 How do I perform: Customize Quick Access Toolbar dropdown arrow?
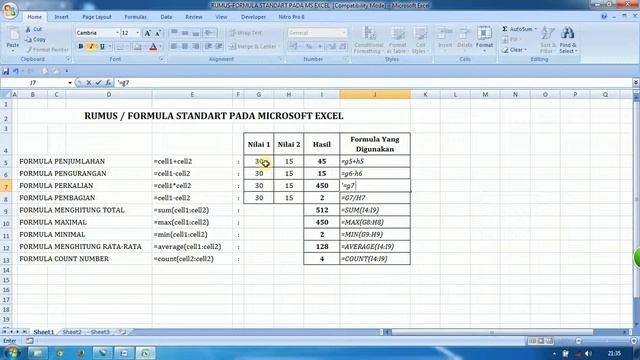tap(67, 71)
